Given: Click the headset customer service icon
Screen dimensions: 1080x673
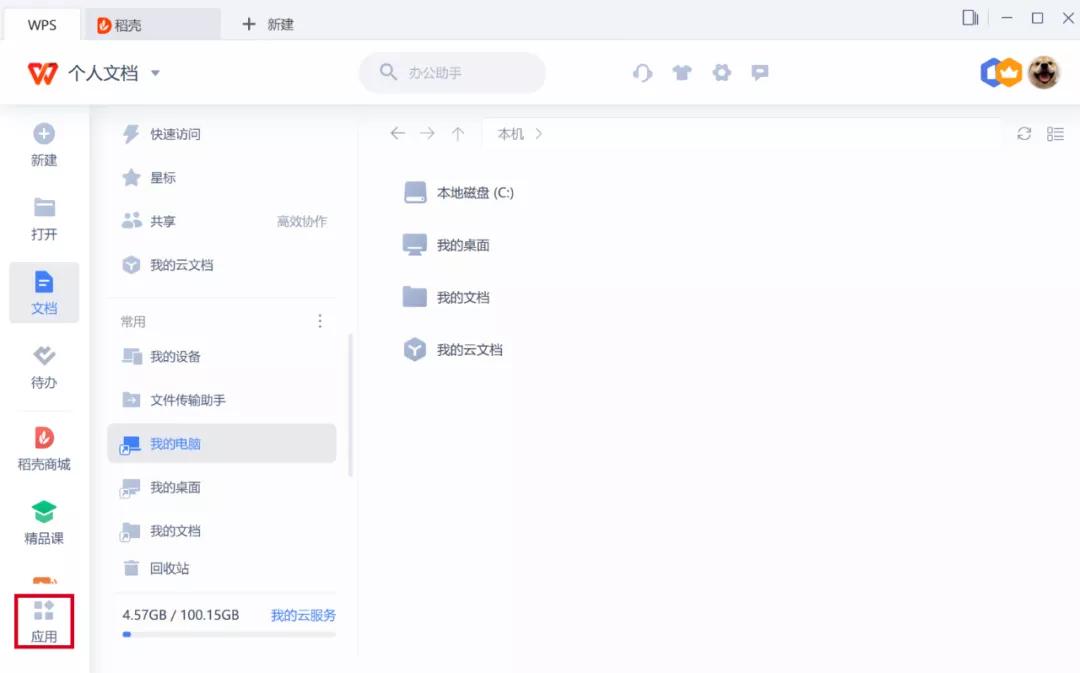Looking at the screenshot, I should click(x=642, y=72).
